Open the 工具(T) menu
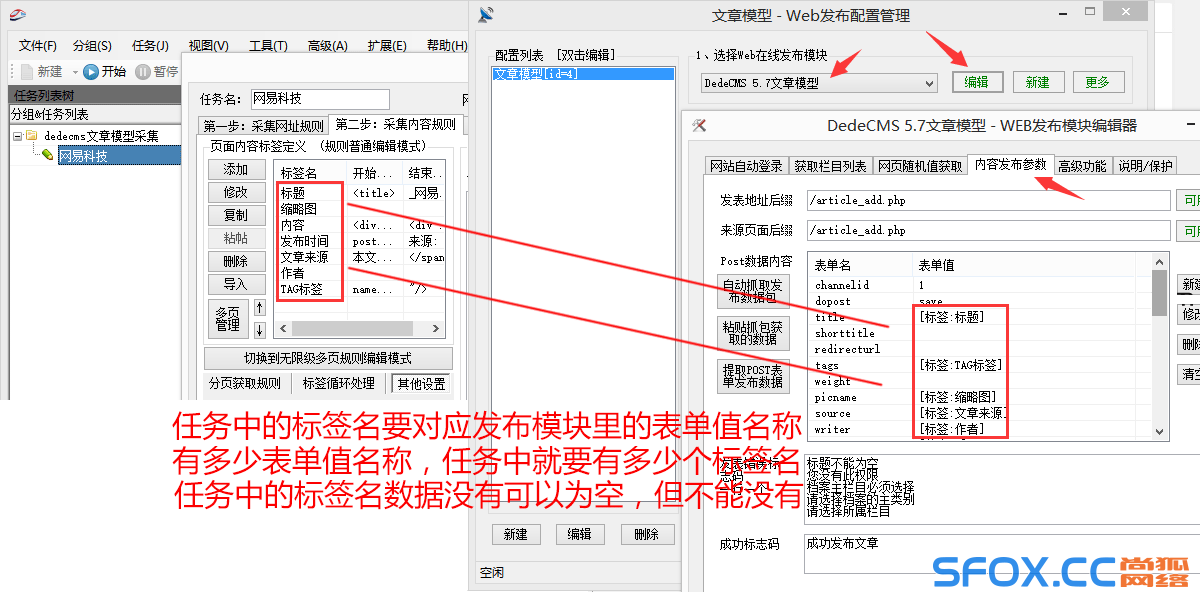Image resolution: width=1200 pixels, height=597 pixels. (x=267, y=45)
